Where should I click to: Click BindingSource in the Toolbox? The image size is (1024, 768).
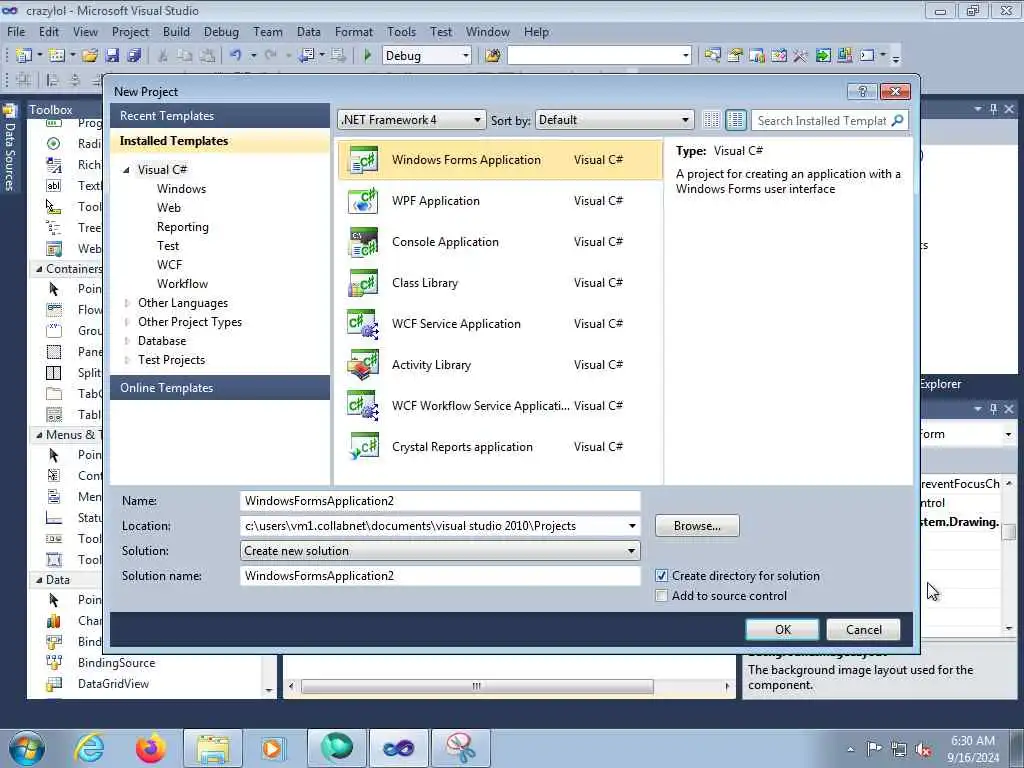pyautogui.click(x=116, y=663)
